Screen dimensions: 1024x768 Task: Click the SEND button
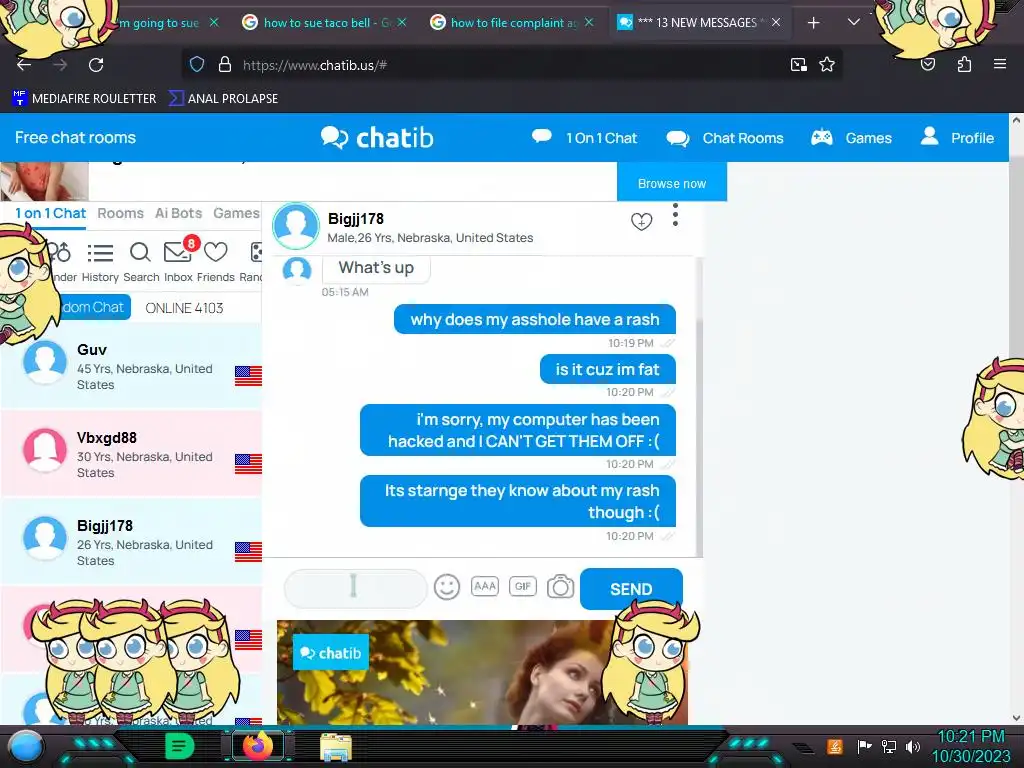[631, 589]
